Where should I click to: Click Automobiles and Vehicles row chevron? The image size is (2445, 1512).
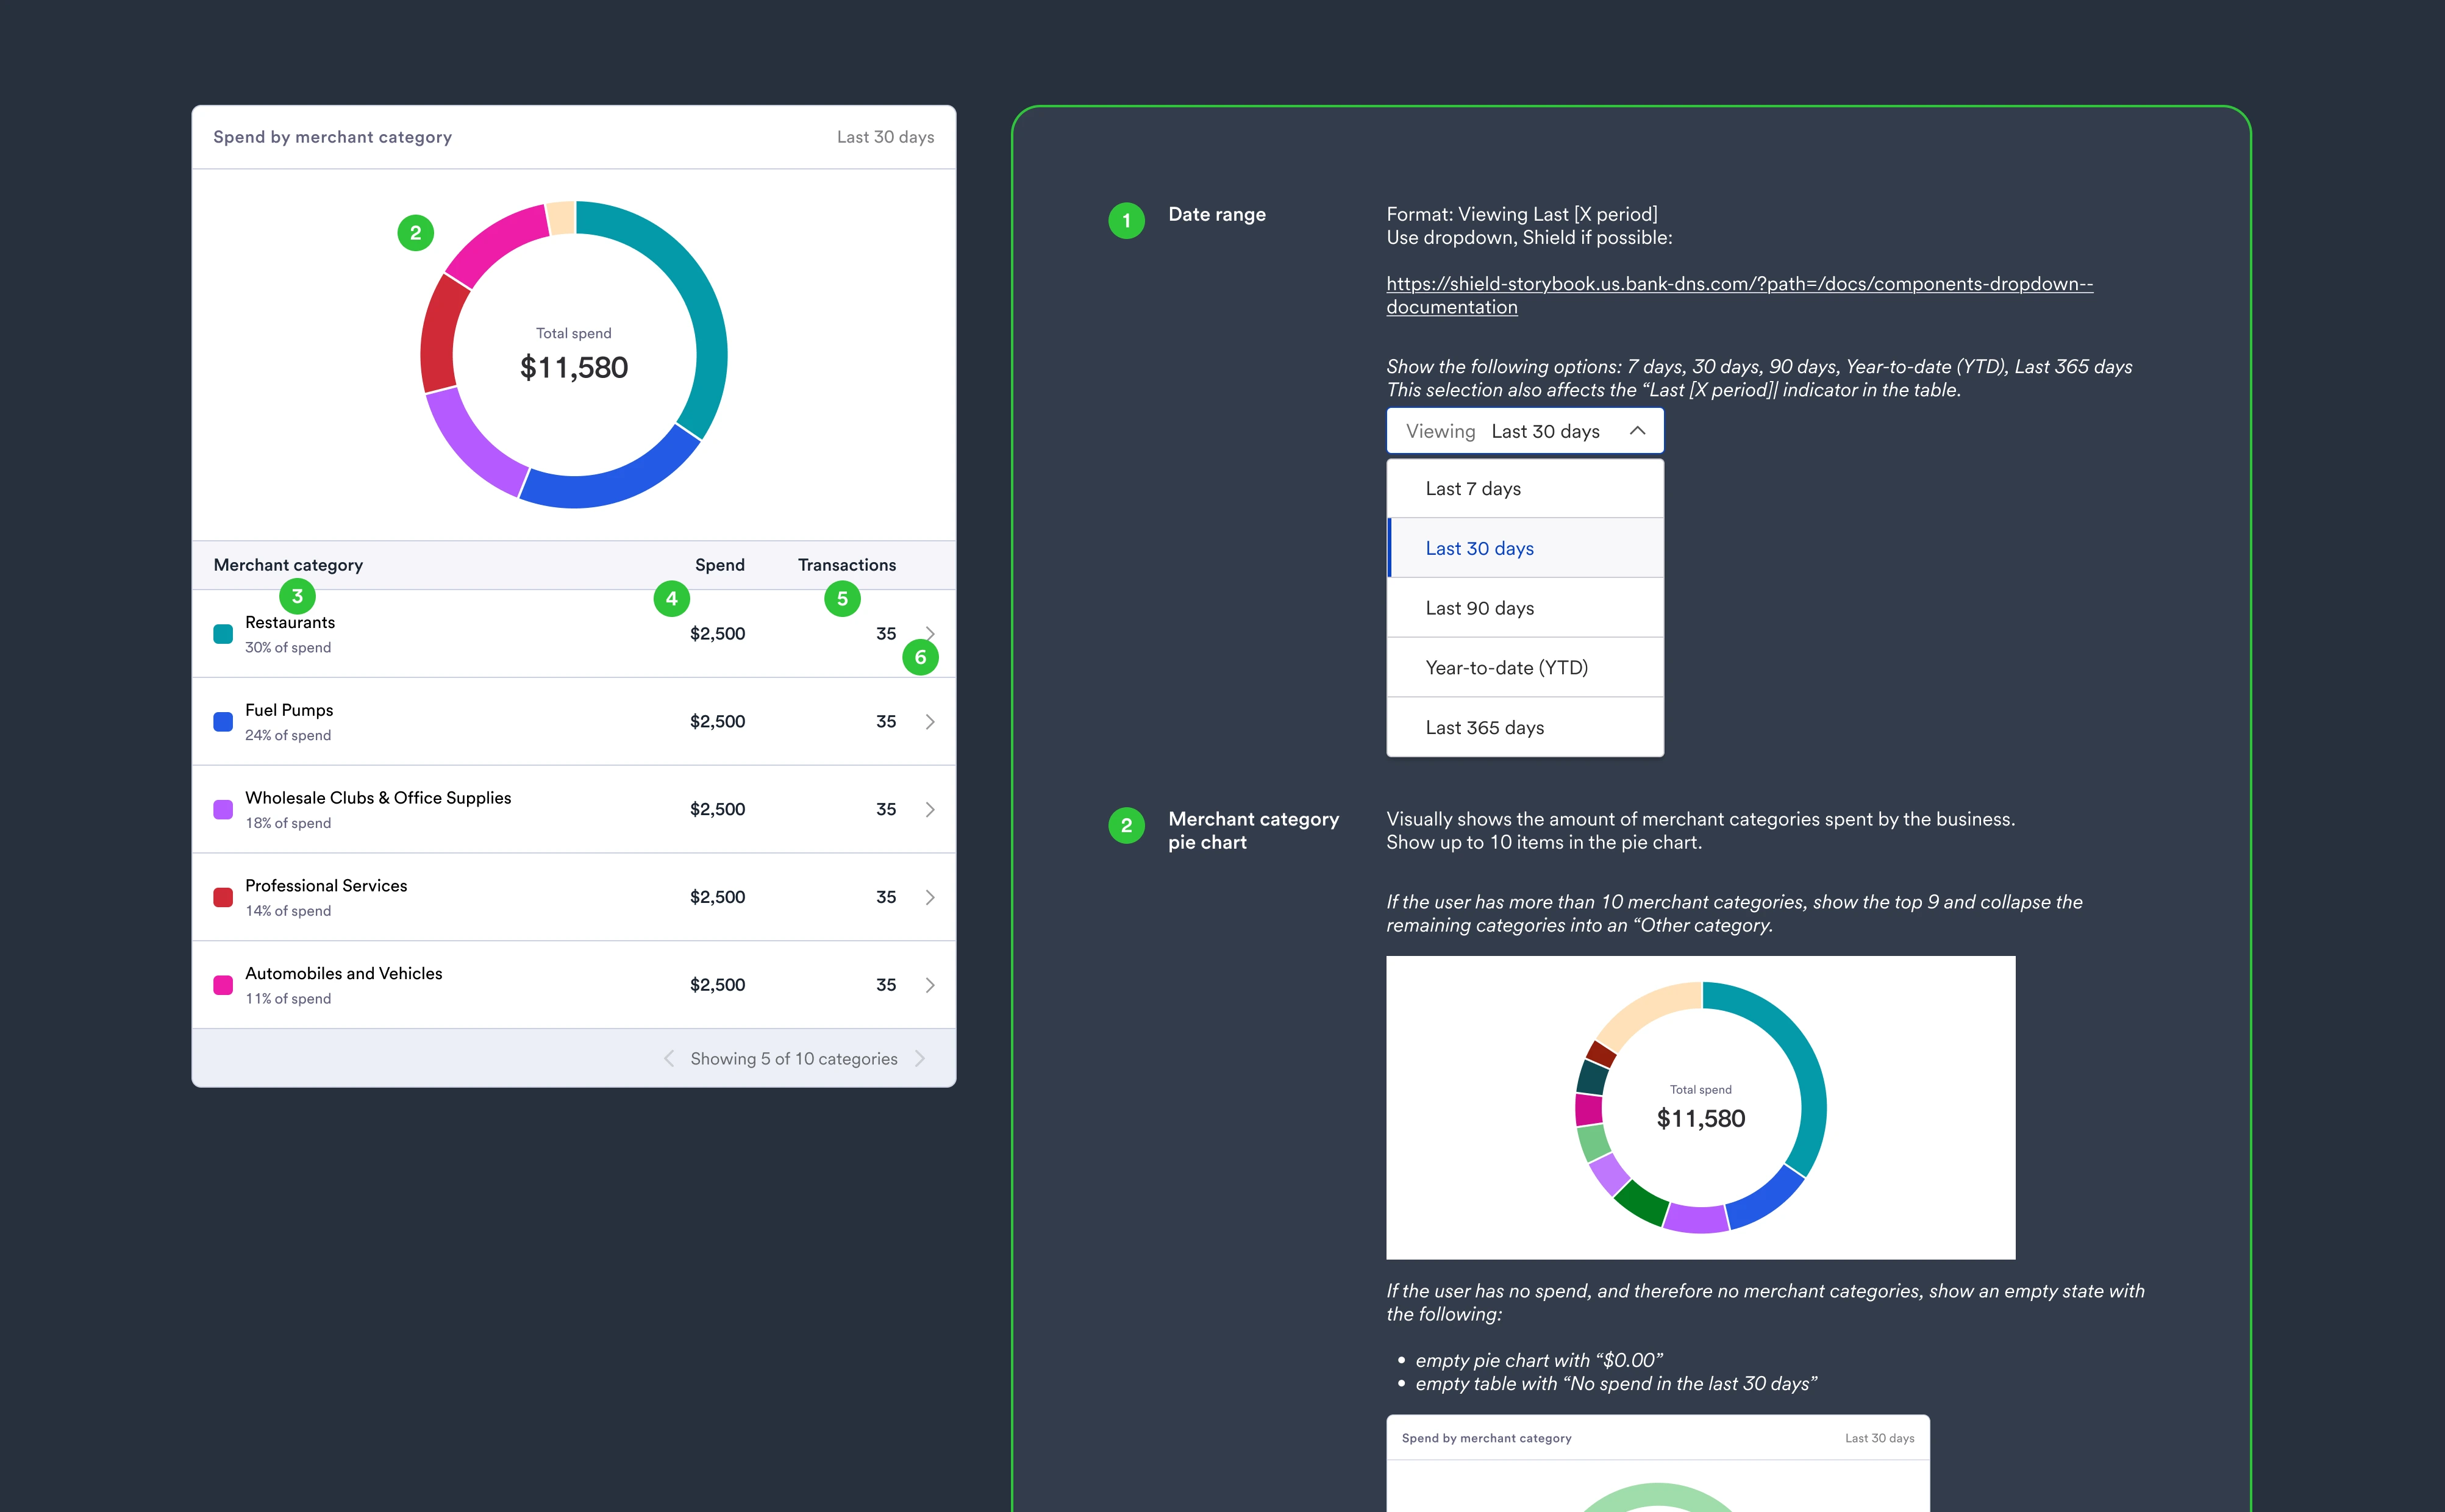tap(930, 985)
